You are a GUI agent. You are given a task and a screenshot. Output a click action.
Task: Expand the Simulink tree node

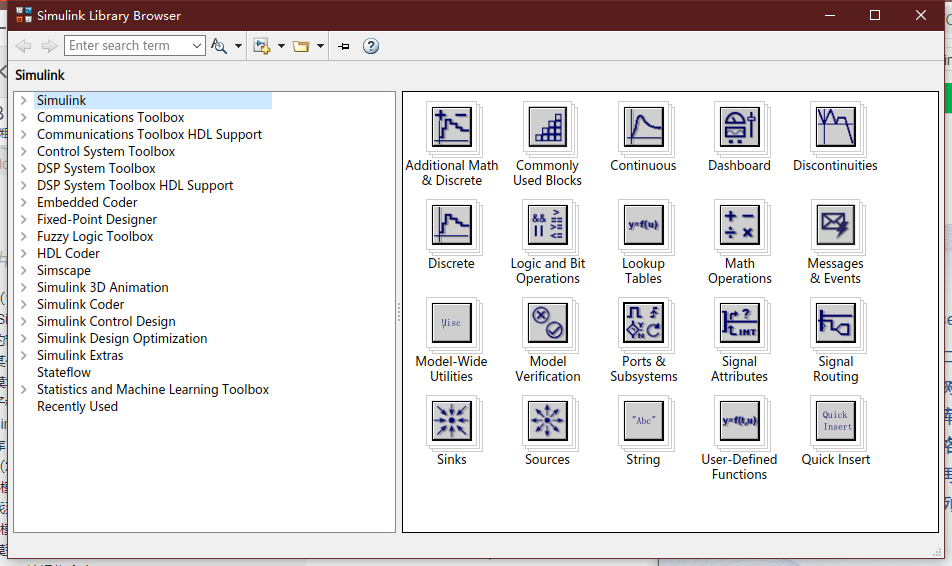[x=24, y=100]
